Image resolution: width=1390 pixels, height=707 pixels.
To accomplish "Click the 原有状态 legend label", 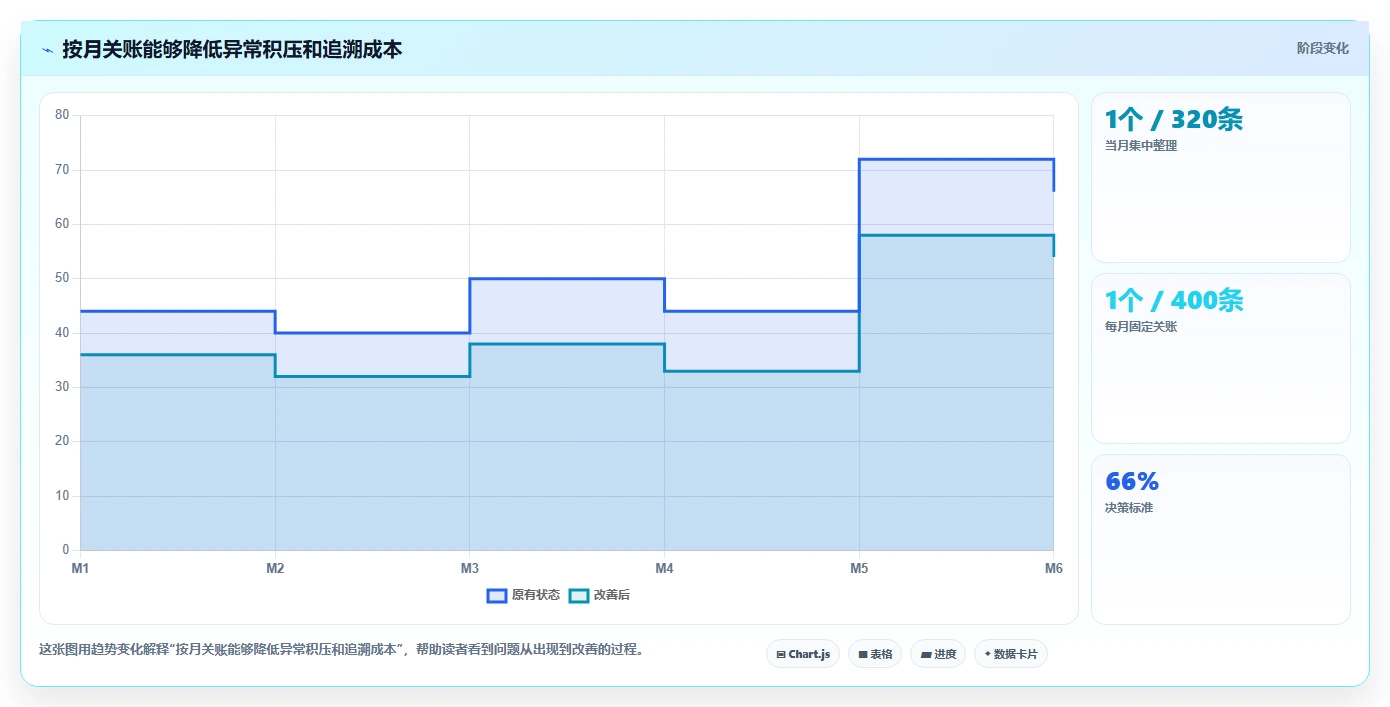I will point(536,595).
